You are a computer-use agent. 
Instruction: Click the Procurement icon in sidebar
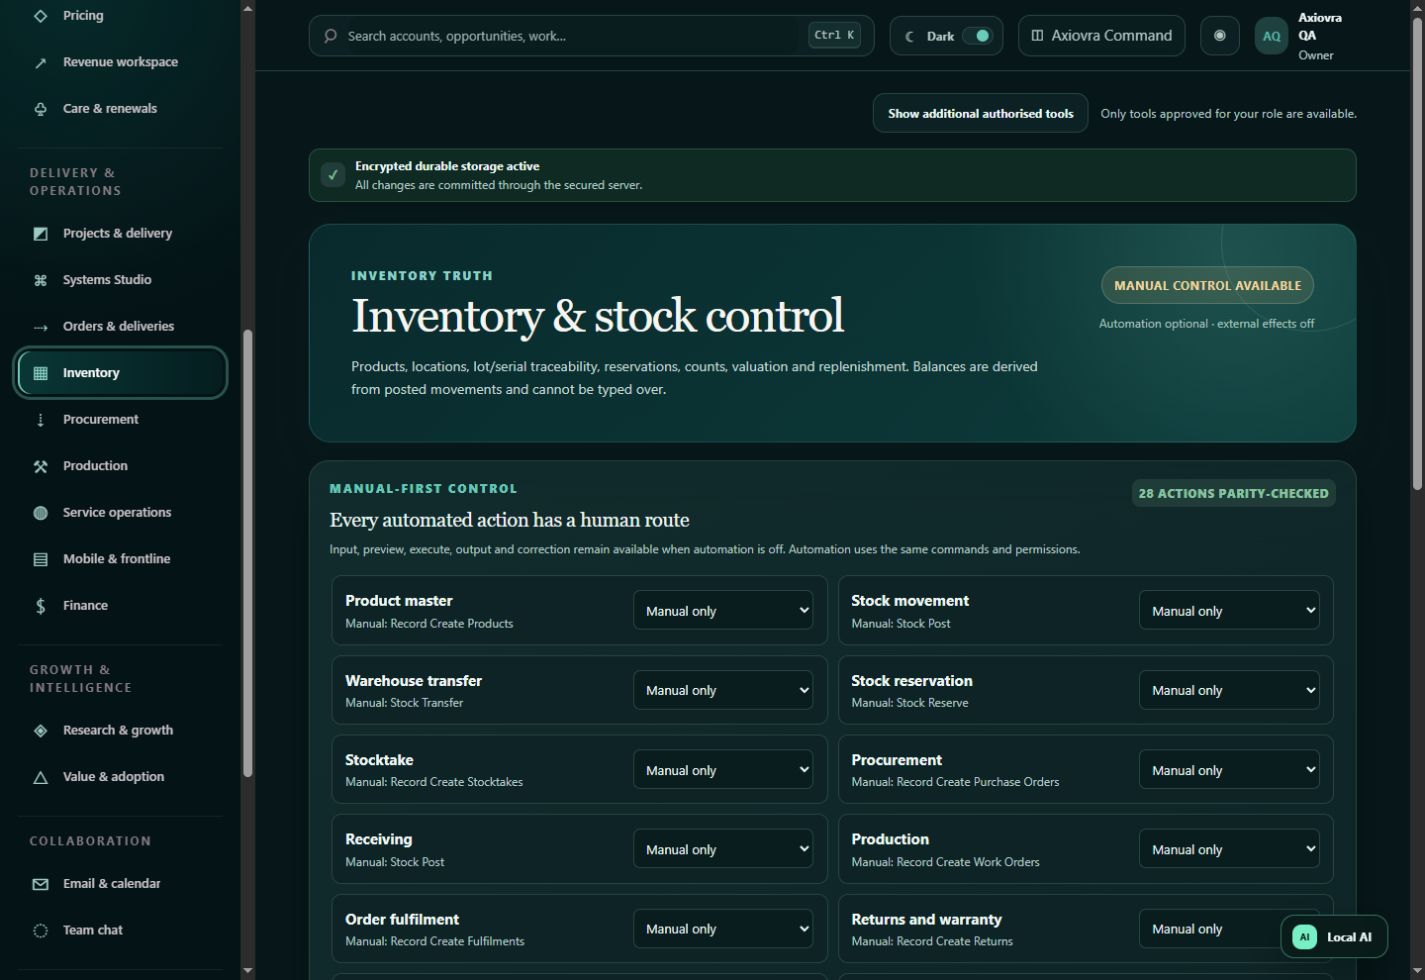pos(40,420)
